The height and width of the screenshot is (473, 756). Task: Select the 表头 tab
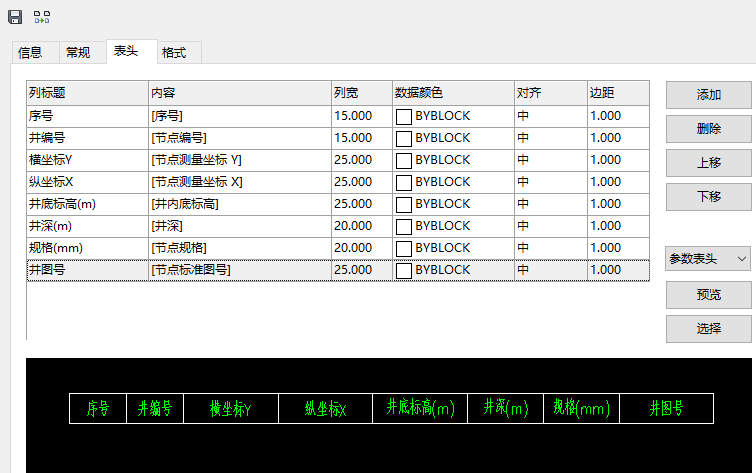coord(132,51)
